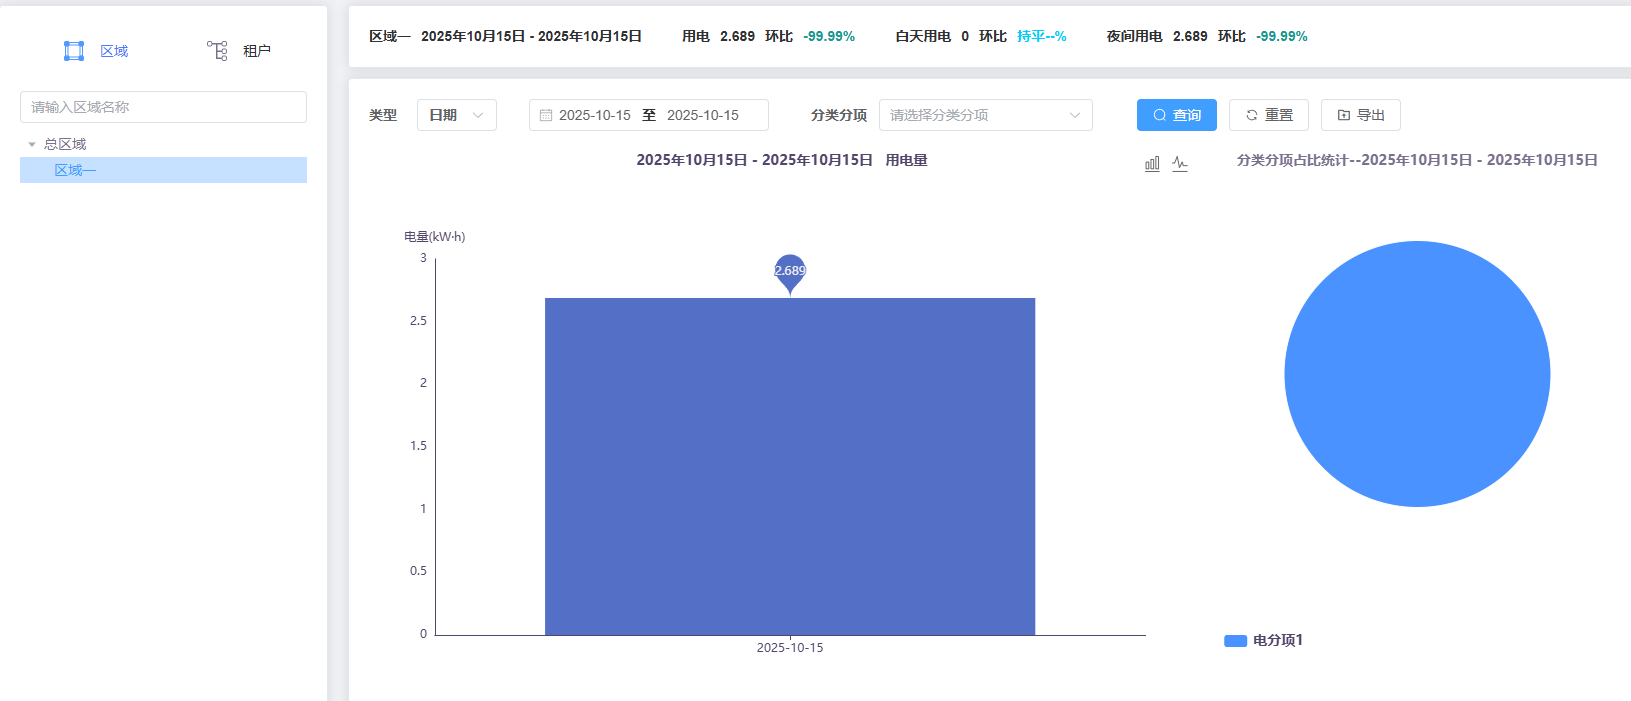
Task: Click the 租户 tree structure icon
Action: pyautogui.click(x=217, y=51)
